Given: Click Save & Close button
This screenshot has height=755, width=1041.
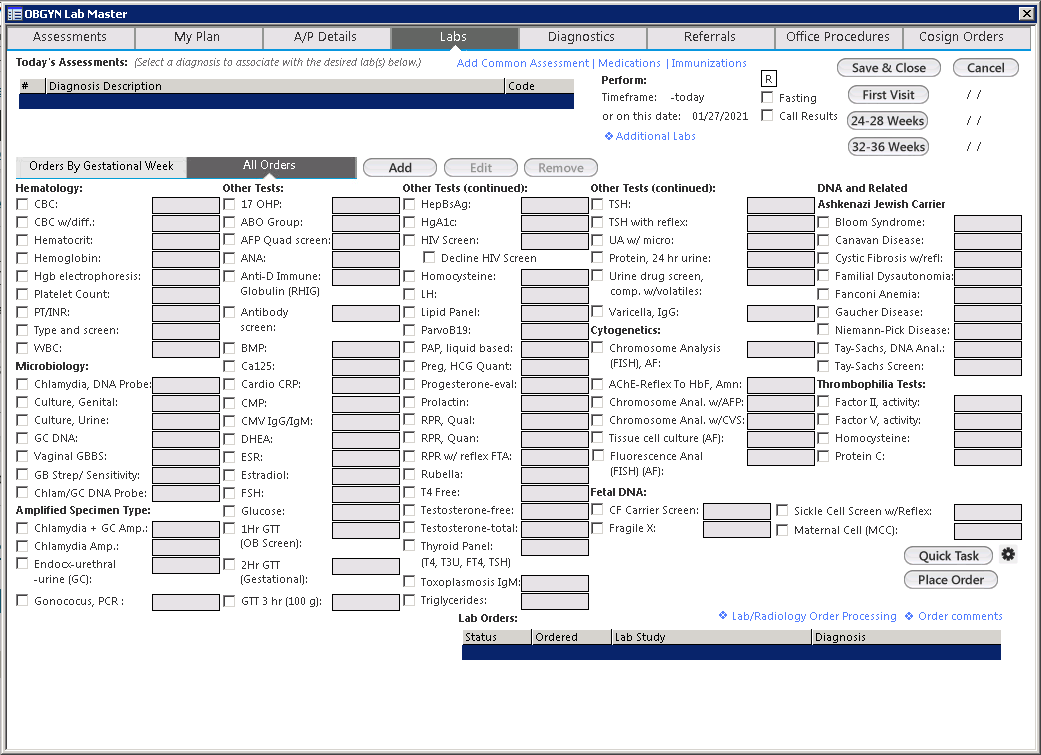Looking at the screenshot, I should [888, 68].
